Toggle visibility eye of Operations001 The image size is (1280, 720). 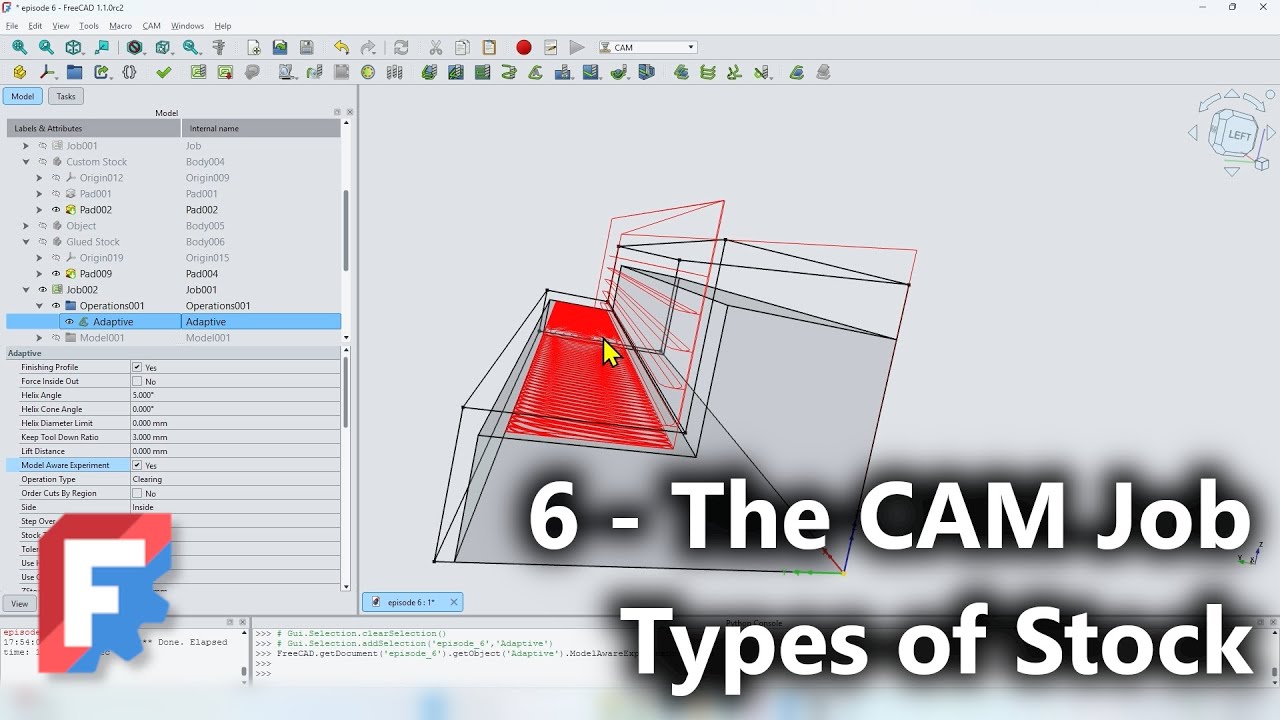pos(56,306)
